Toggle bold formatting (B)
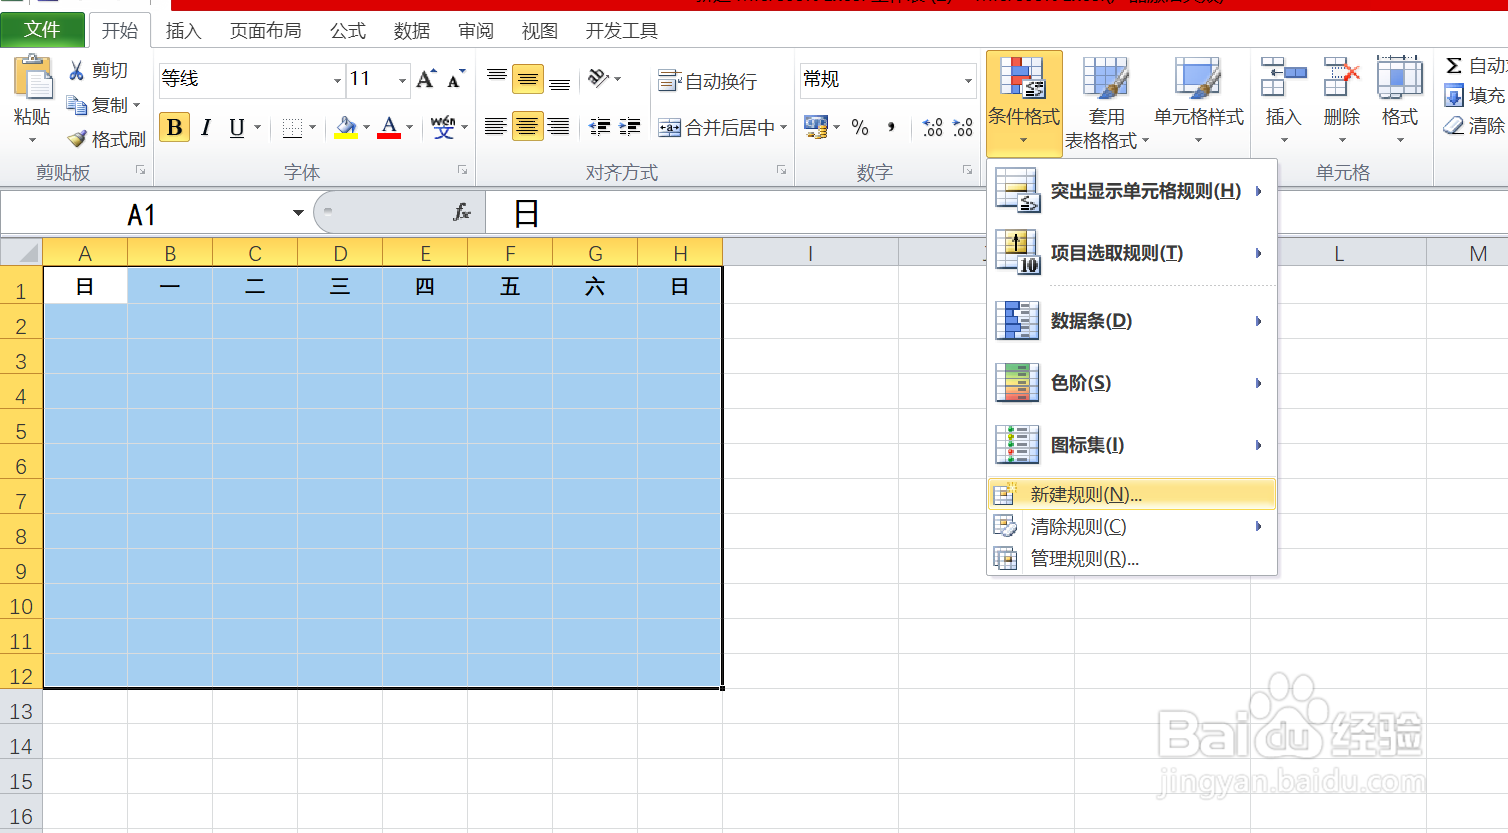1508x833 pixels. point(175,127)
